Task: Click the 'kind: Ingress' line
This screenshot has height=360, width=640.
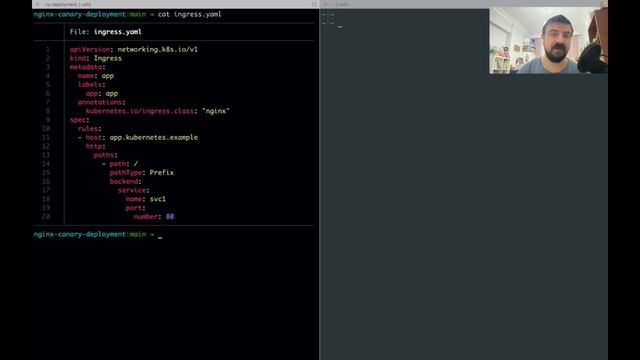Action: pos(96,58)
